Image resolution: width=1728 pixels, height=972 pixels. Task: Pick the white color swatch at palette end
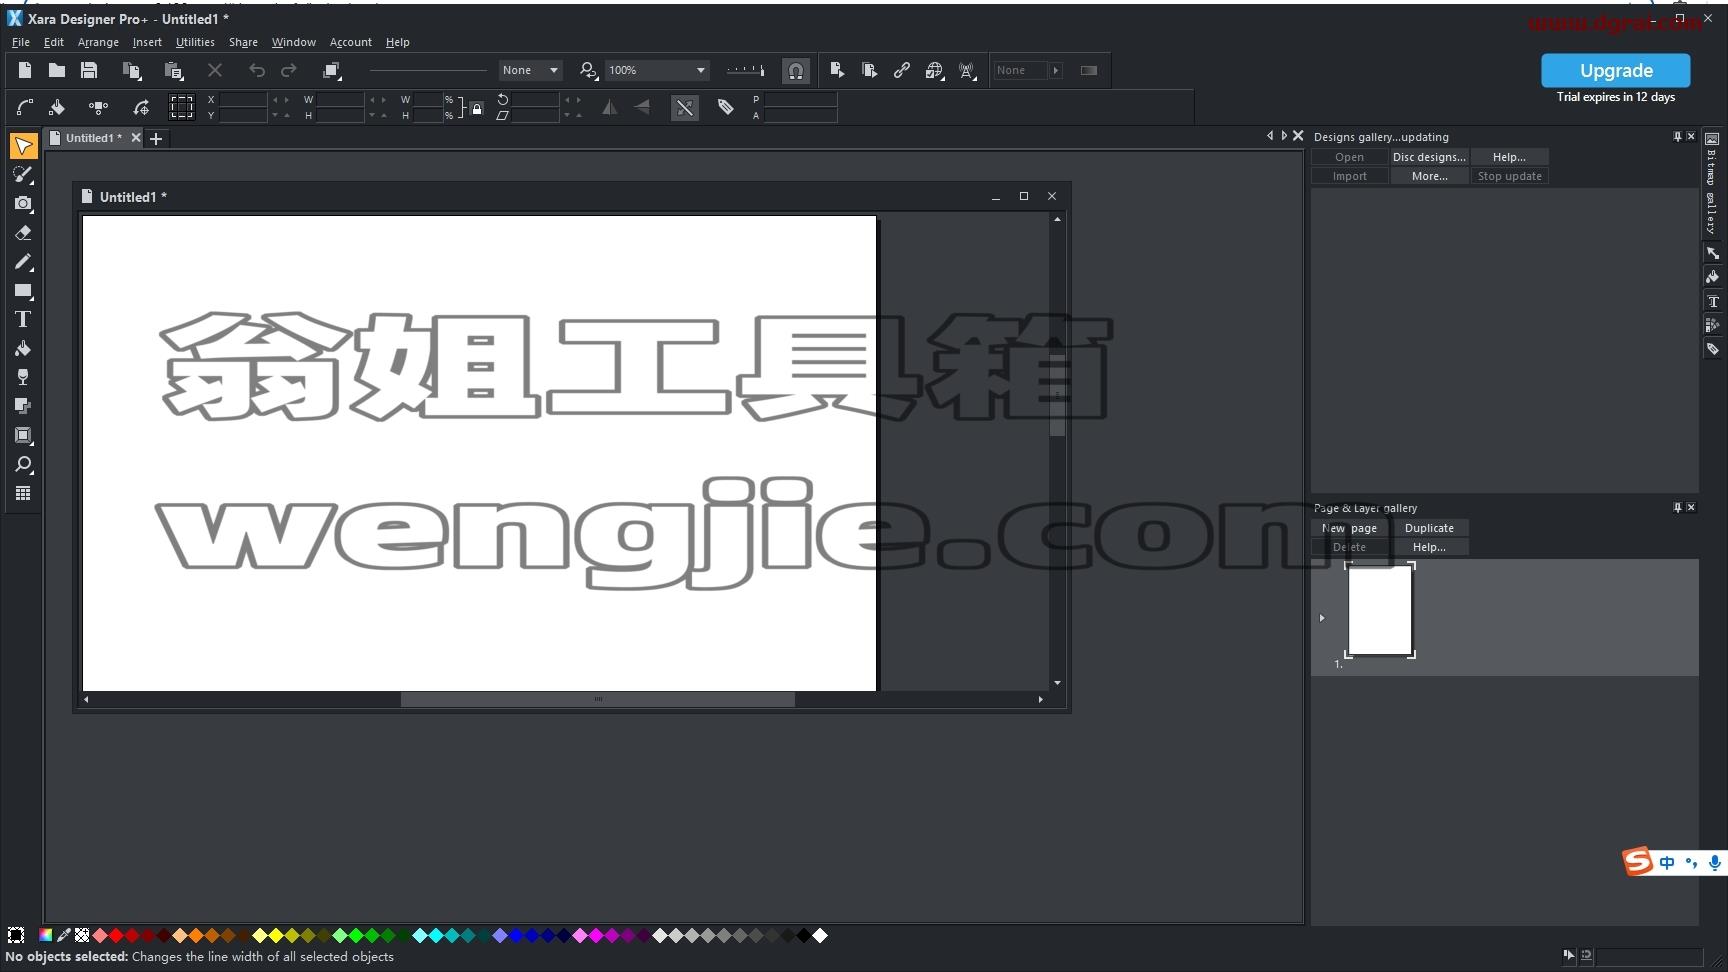820,935
